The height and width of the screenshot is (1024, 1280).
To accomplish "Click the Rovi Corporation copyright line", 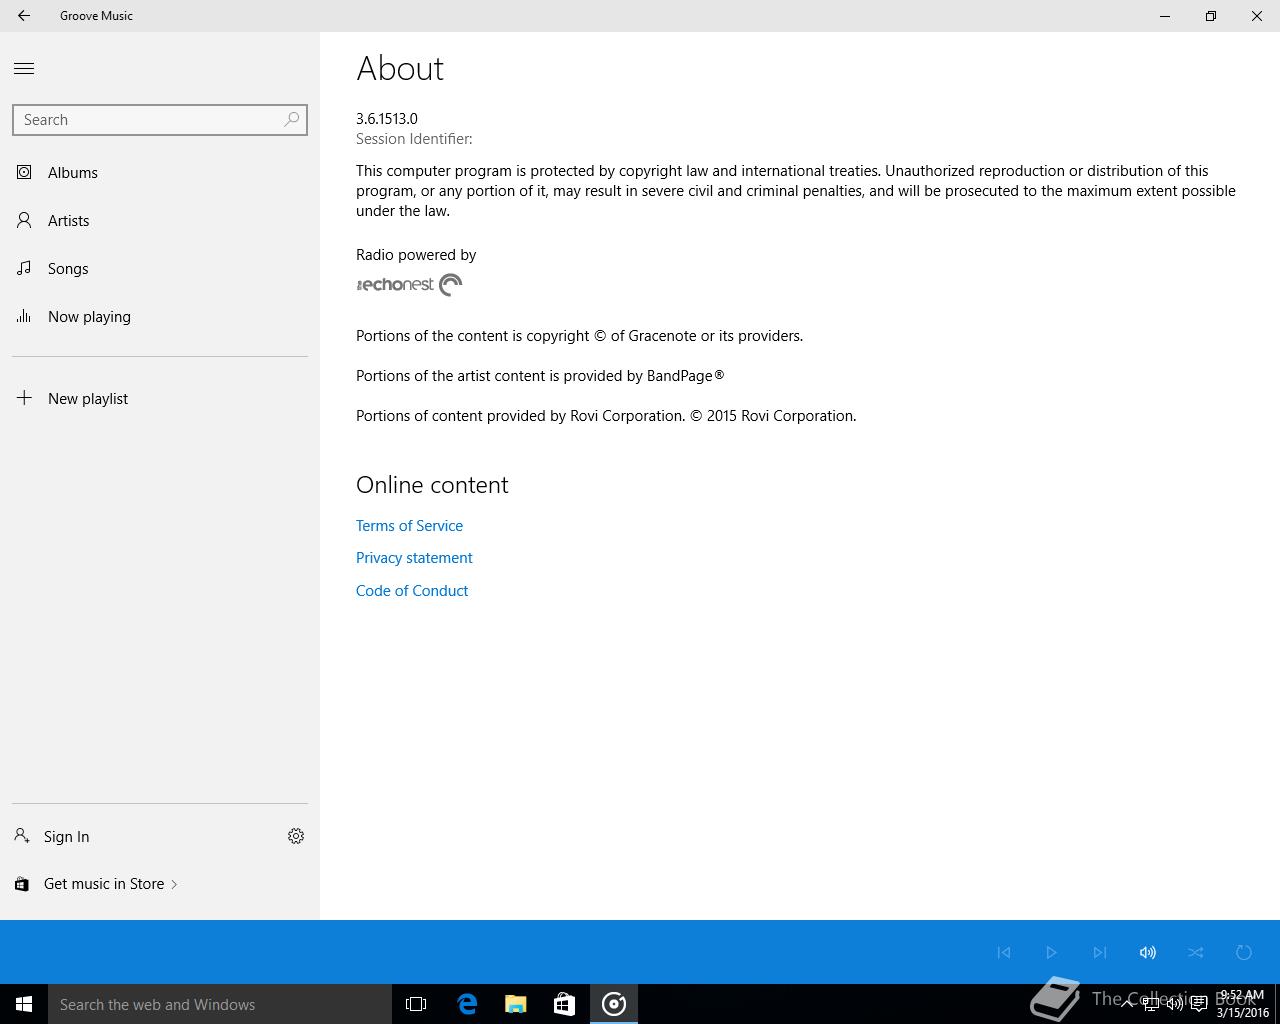I will [606, 416].
